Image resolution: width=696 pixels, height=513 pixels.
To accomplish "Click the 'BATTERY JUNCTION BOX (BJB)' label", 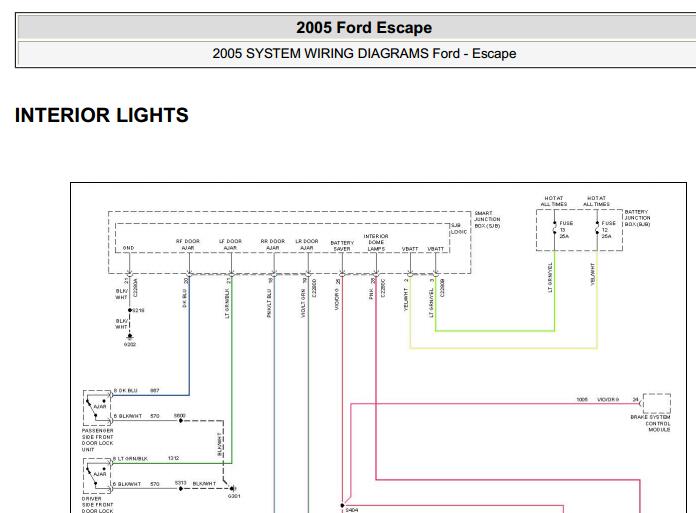I will click(x=637, y=218).
